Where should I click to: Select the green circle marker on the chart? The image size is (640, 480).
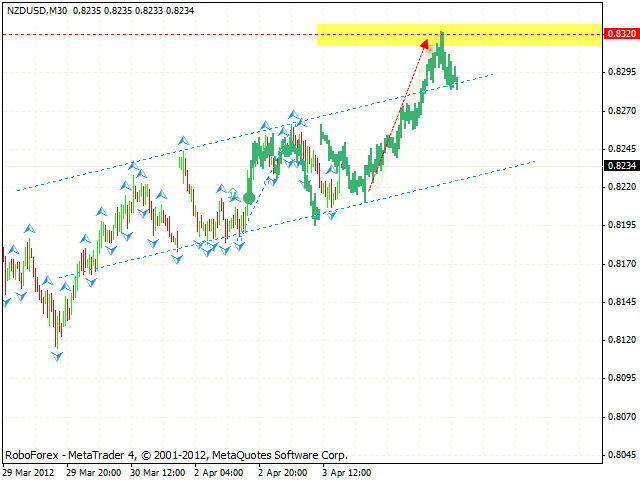(x=248, y=198)
